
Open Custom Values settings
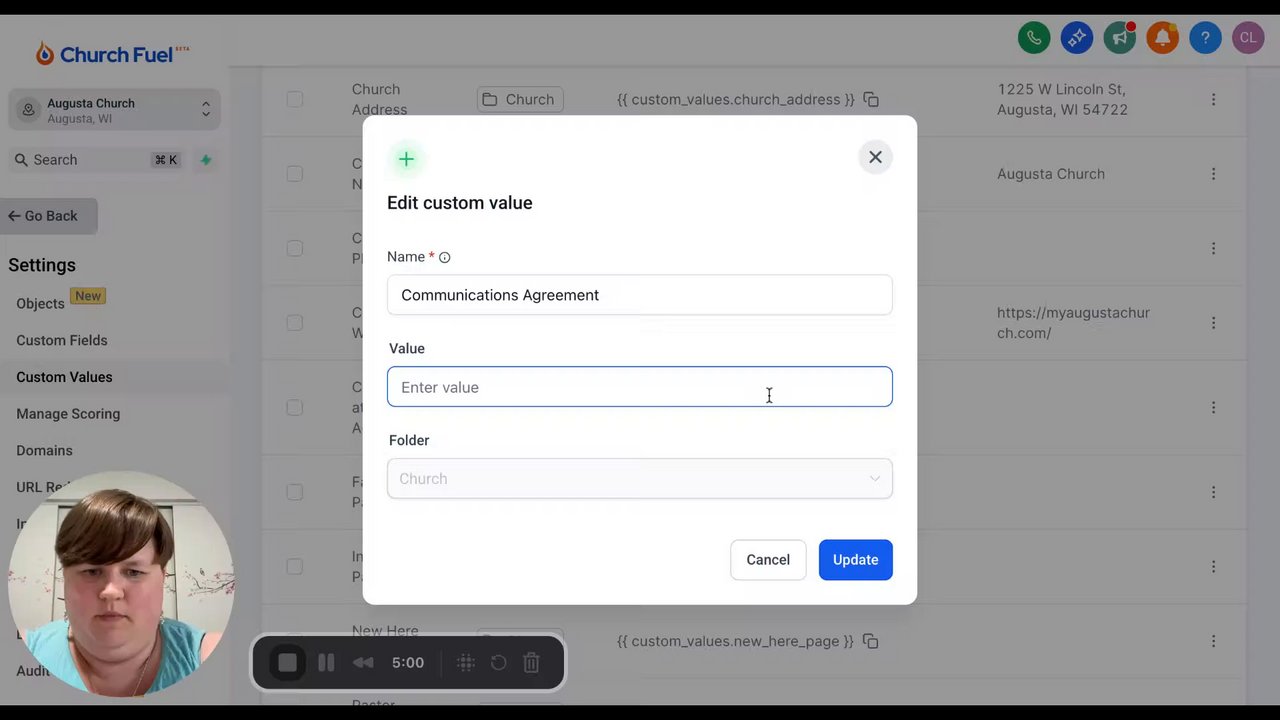coord(64,377)
